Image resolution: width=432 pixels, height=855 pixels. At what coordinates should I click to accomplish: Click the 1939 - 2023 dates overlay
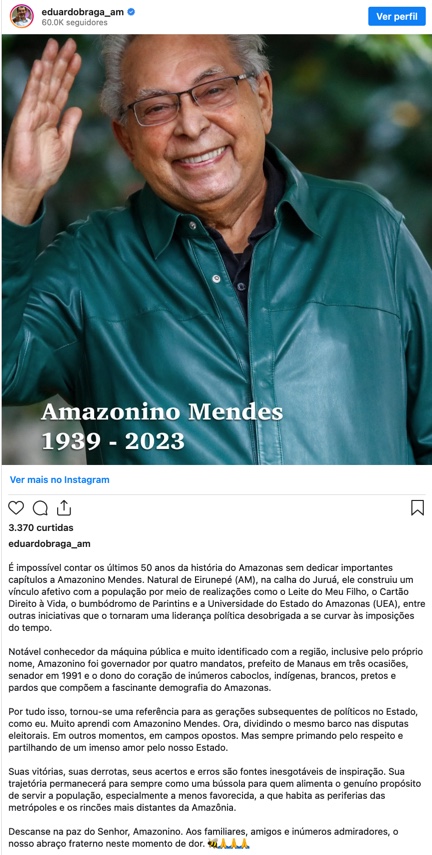(113, 441)
